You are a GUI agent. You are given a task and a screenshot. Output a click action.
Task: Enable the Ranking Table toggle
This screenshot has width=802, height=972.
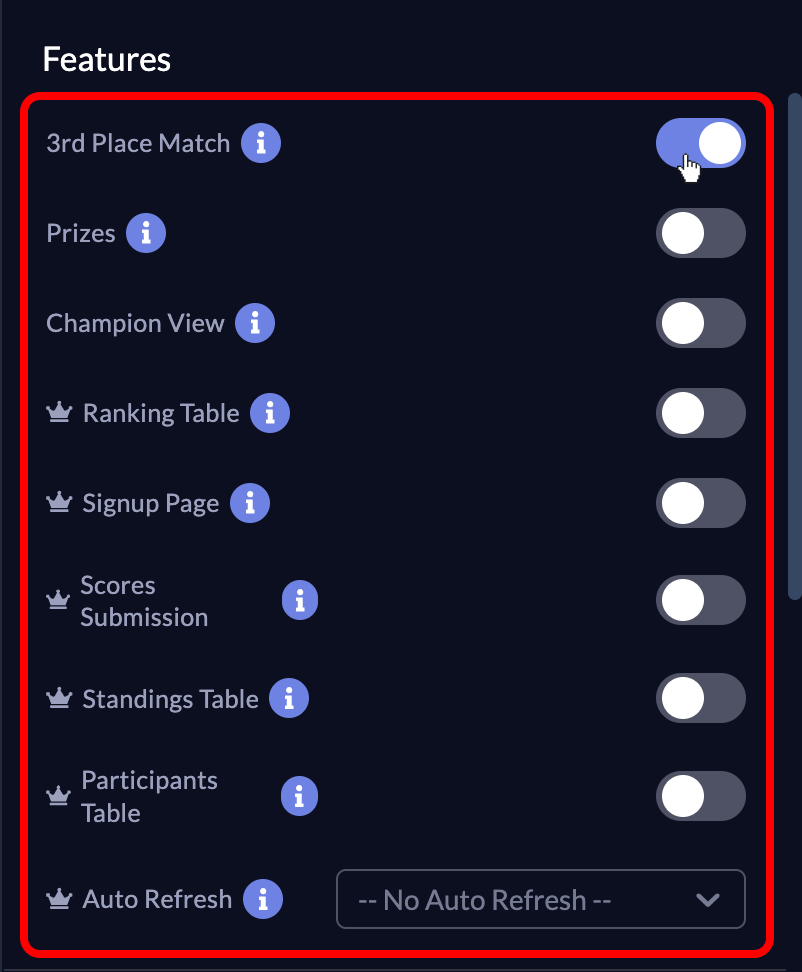pos(701,413)
